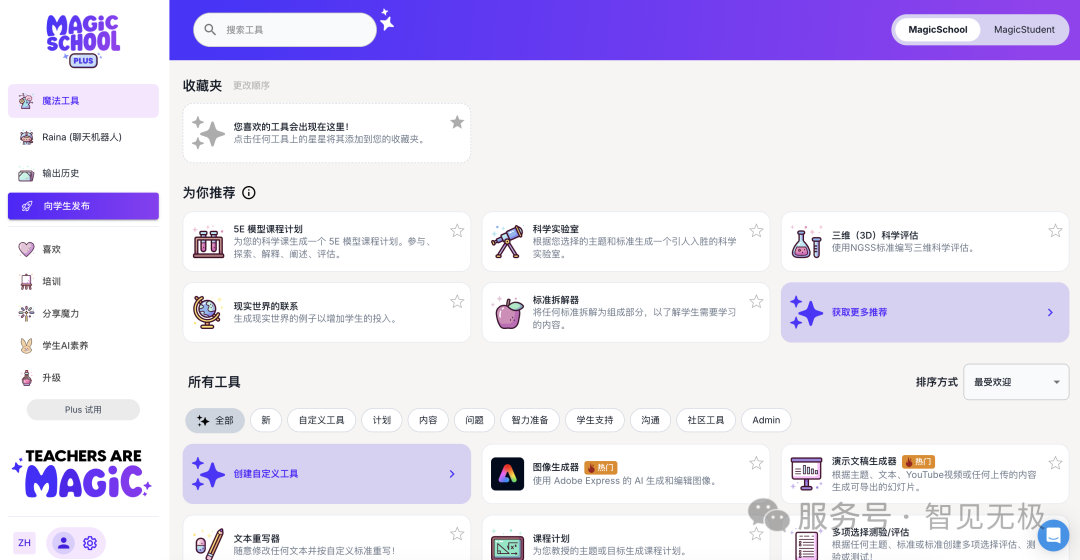
Task: Click the 搜索工具 search field
Action: (x=284, y=30)
